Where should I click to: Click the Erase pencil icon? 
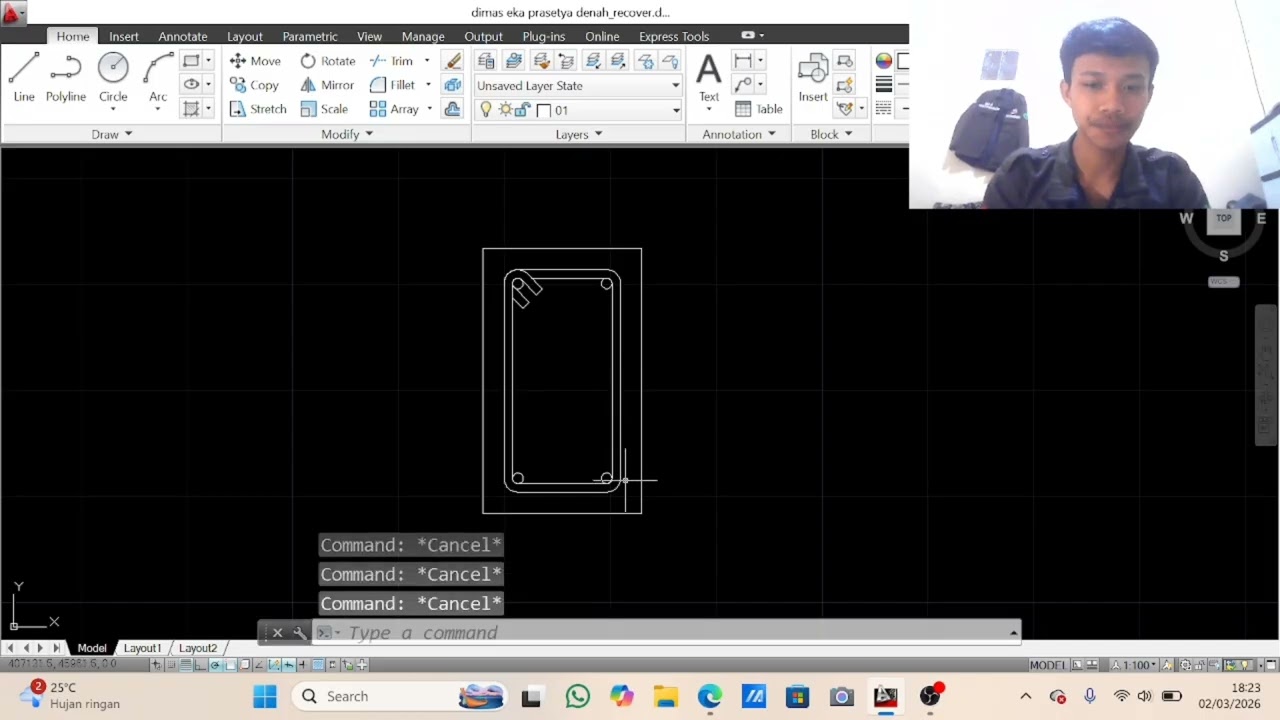[x=453, y=61]
